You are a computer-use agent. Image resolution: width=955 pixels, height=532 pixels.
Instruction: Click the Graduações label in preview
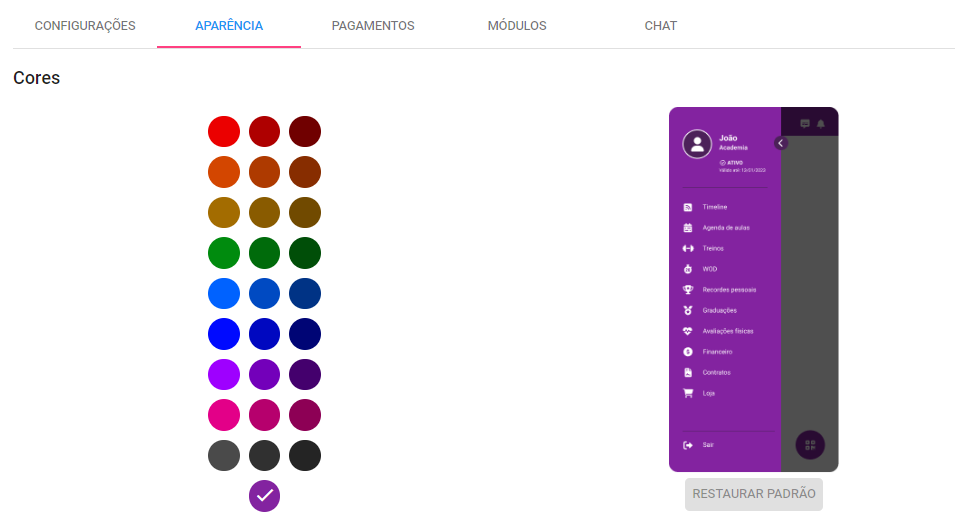pos(719,311)
